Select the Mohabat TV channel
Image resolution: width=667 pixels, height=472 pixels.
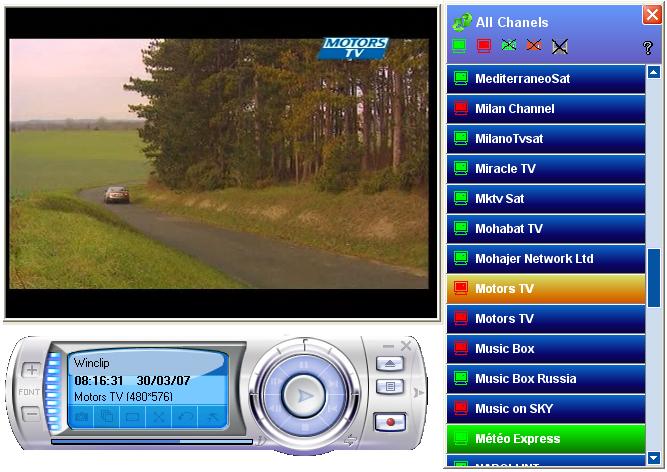coord(546,229)
